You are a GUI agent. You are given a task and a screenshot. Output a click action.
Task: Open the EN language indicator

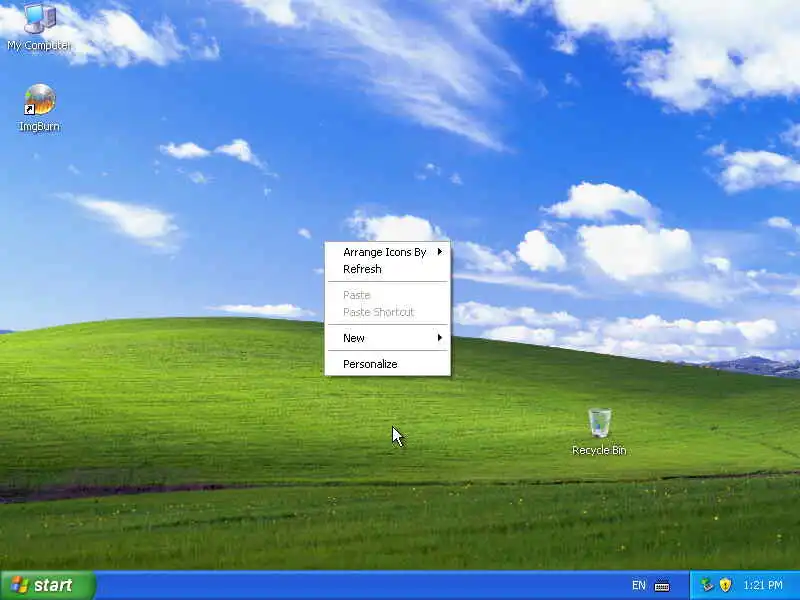(x=639, y=585)
